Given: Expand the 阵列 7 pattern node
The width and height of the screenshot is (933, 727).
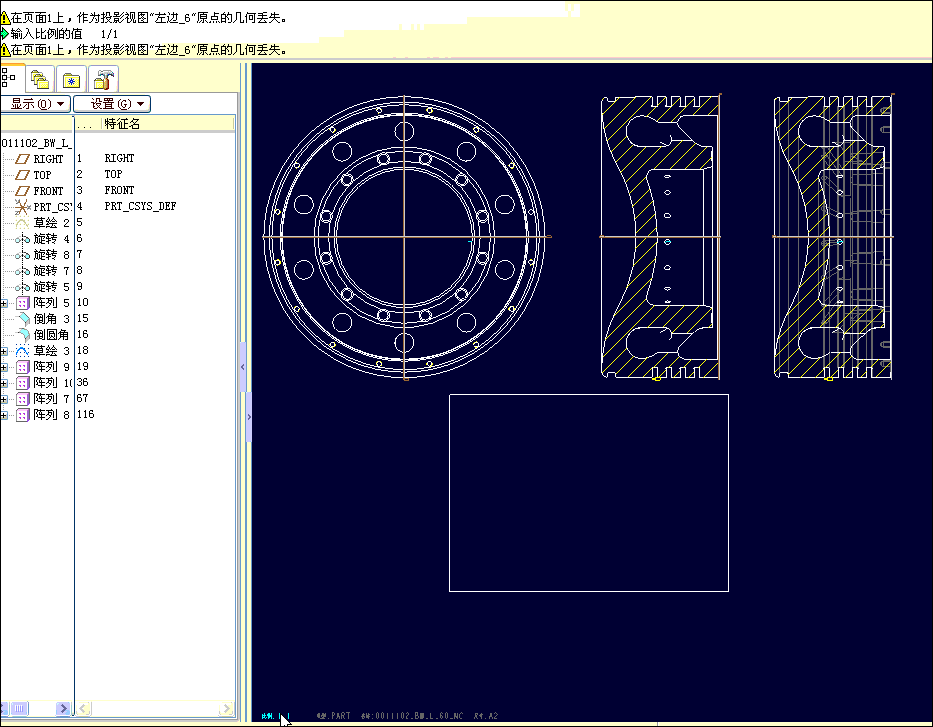Looking at the screenshot, I should 4,400.
